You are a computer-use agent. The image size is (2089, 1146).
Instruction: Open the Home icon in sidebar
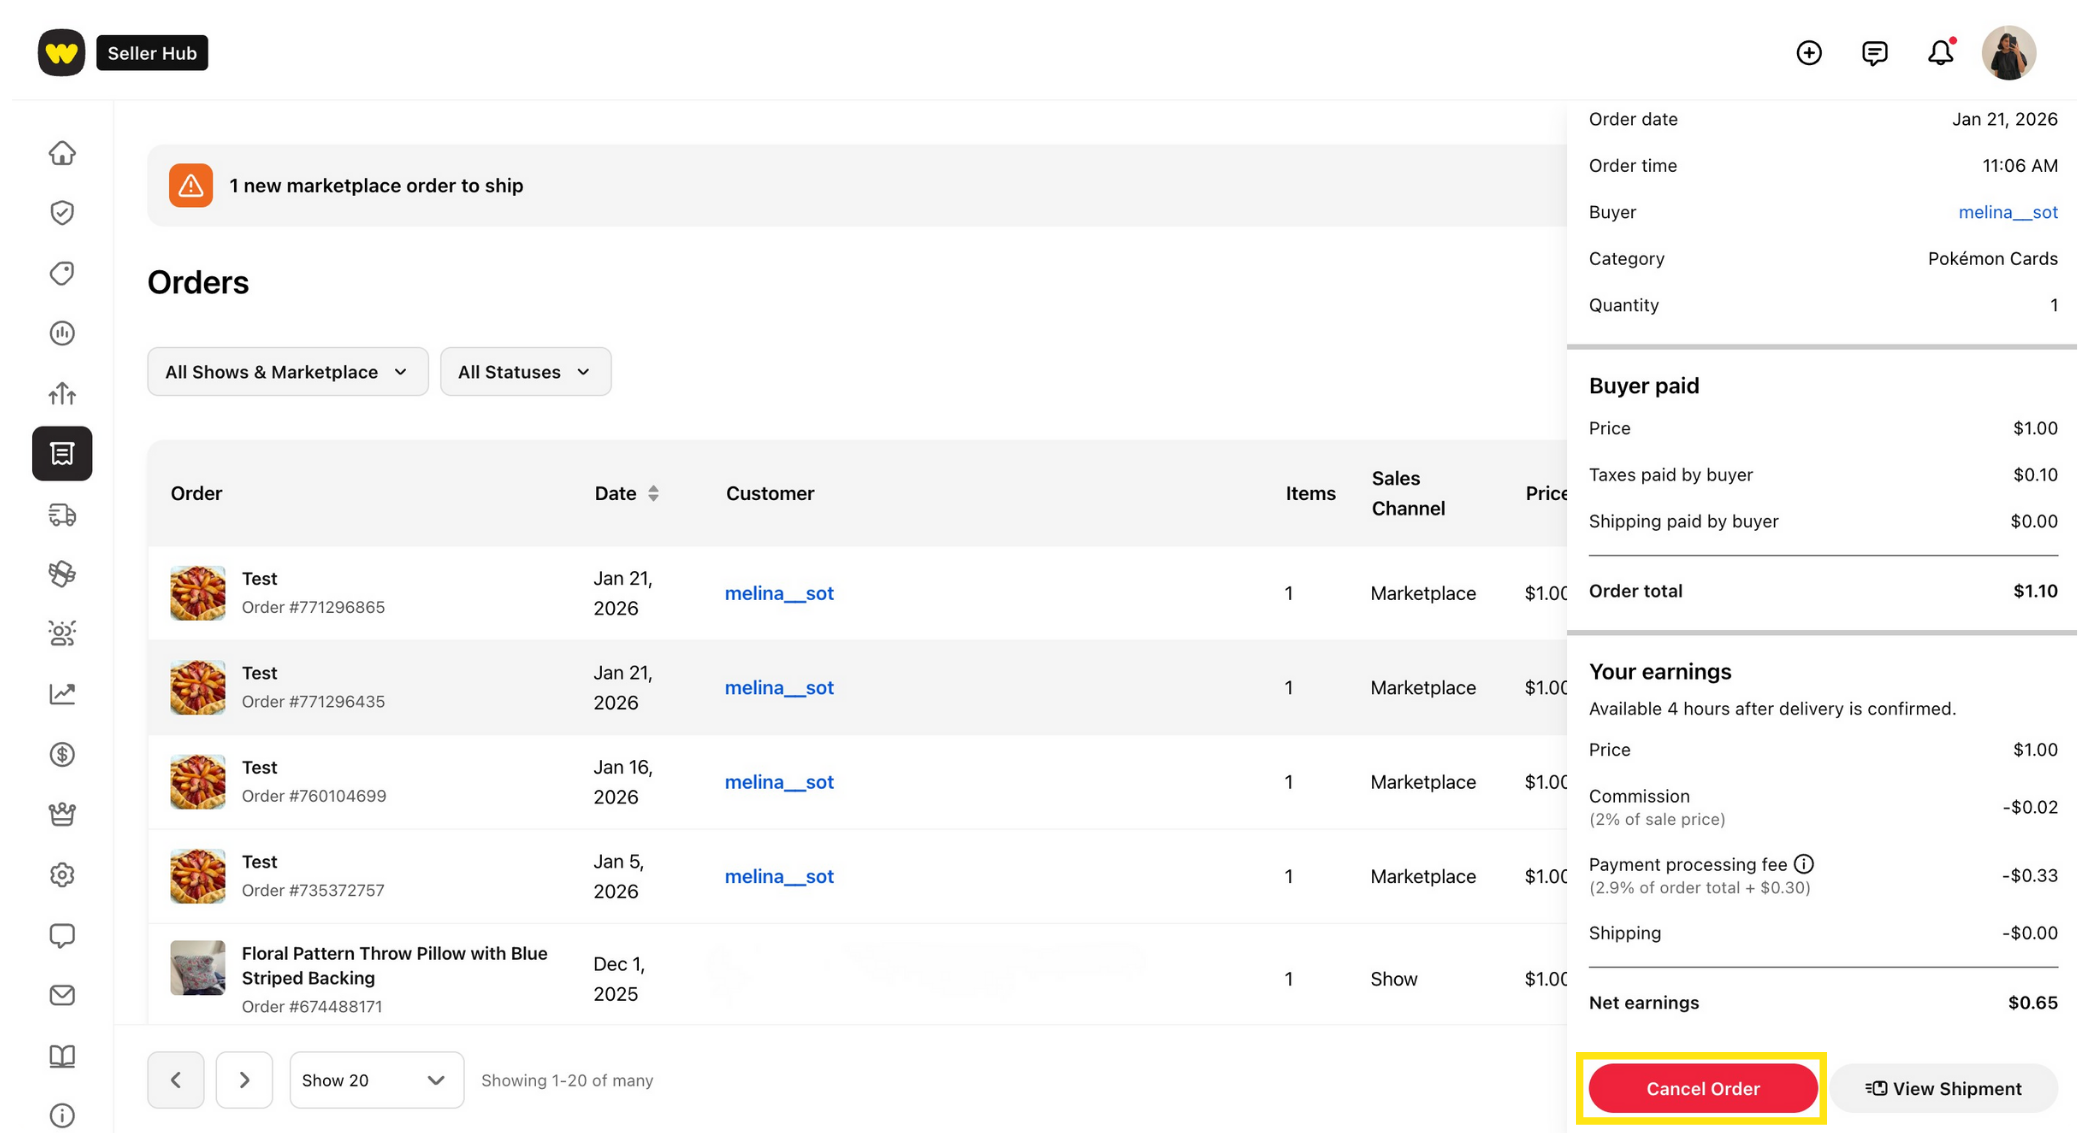[x=62, y=153]
